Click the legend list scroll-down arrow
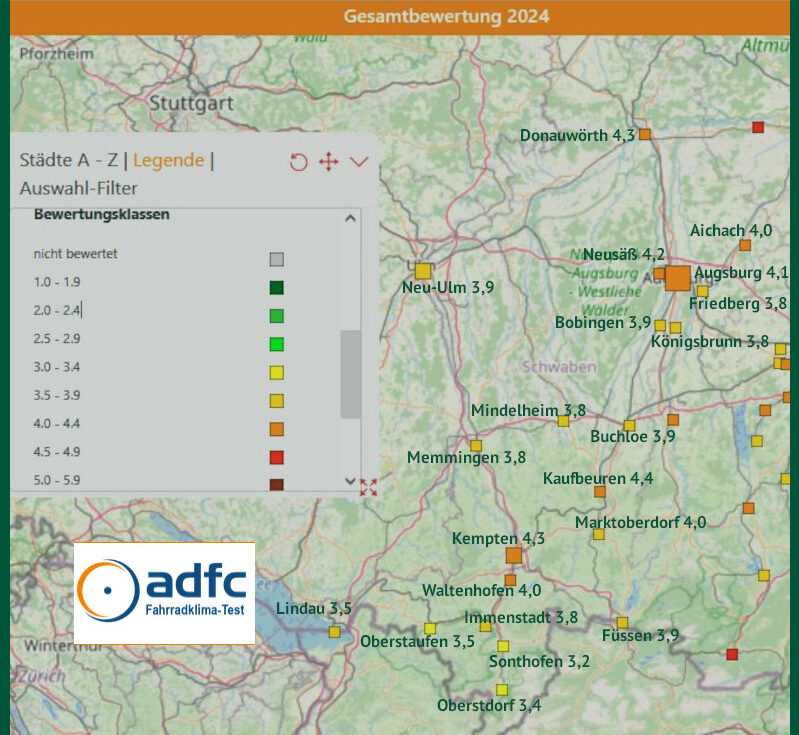Viewport: 799px width, 735px height. pyautogui.click(x=350, y=481)
